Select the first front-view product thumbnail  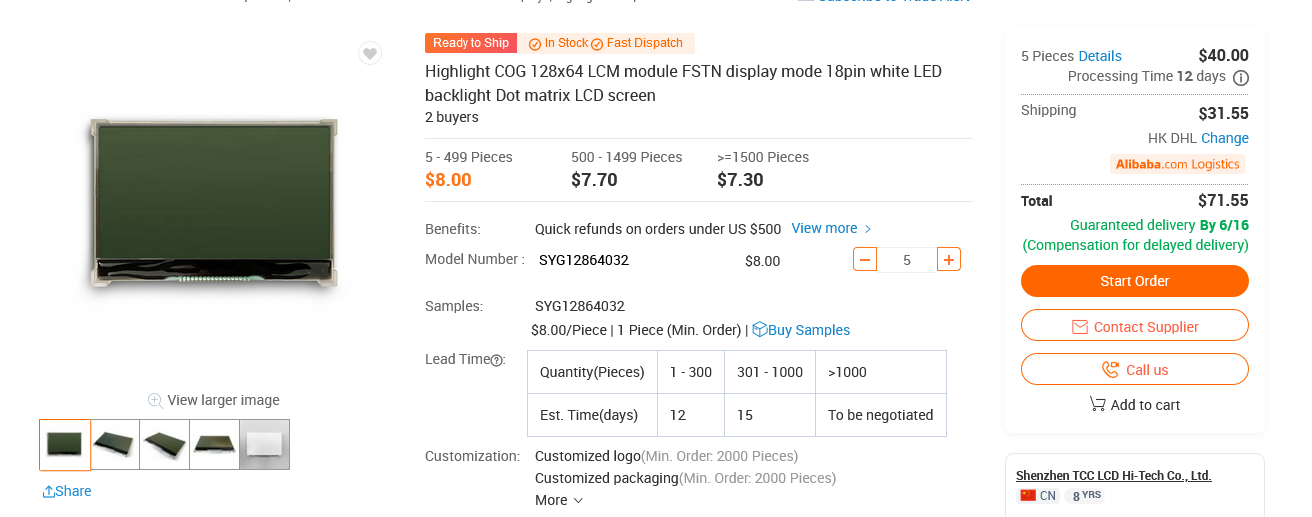pos(65,444)
